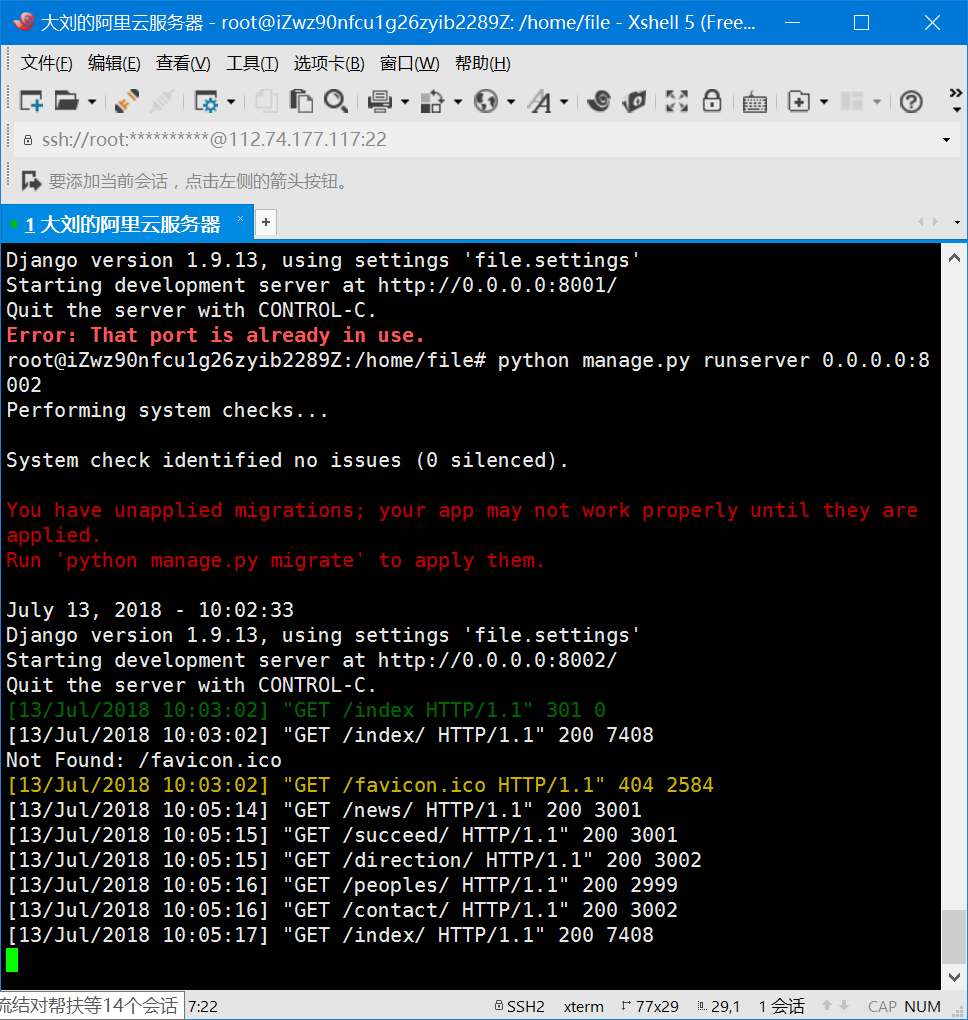Click the font A icon
Screen dimensions: 968x1020
[x=539, y=101]
